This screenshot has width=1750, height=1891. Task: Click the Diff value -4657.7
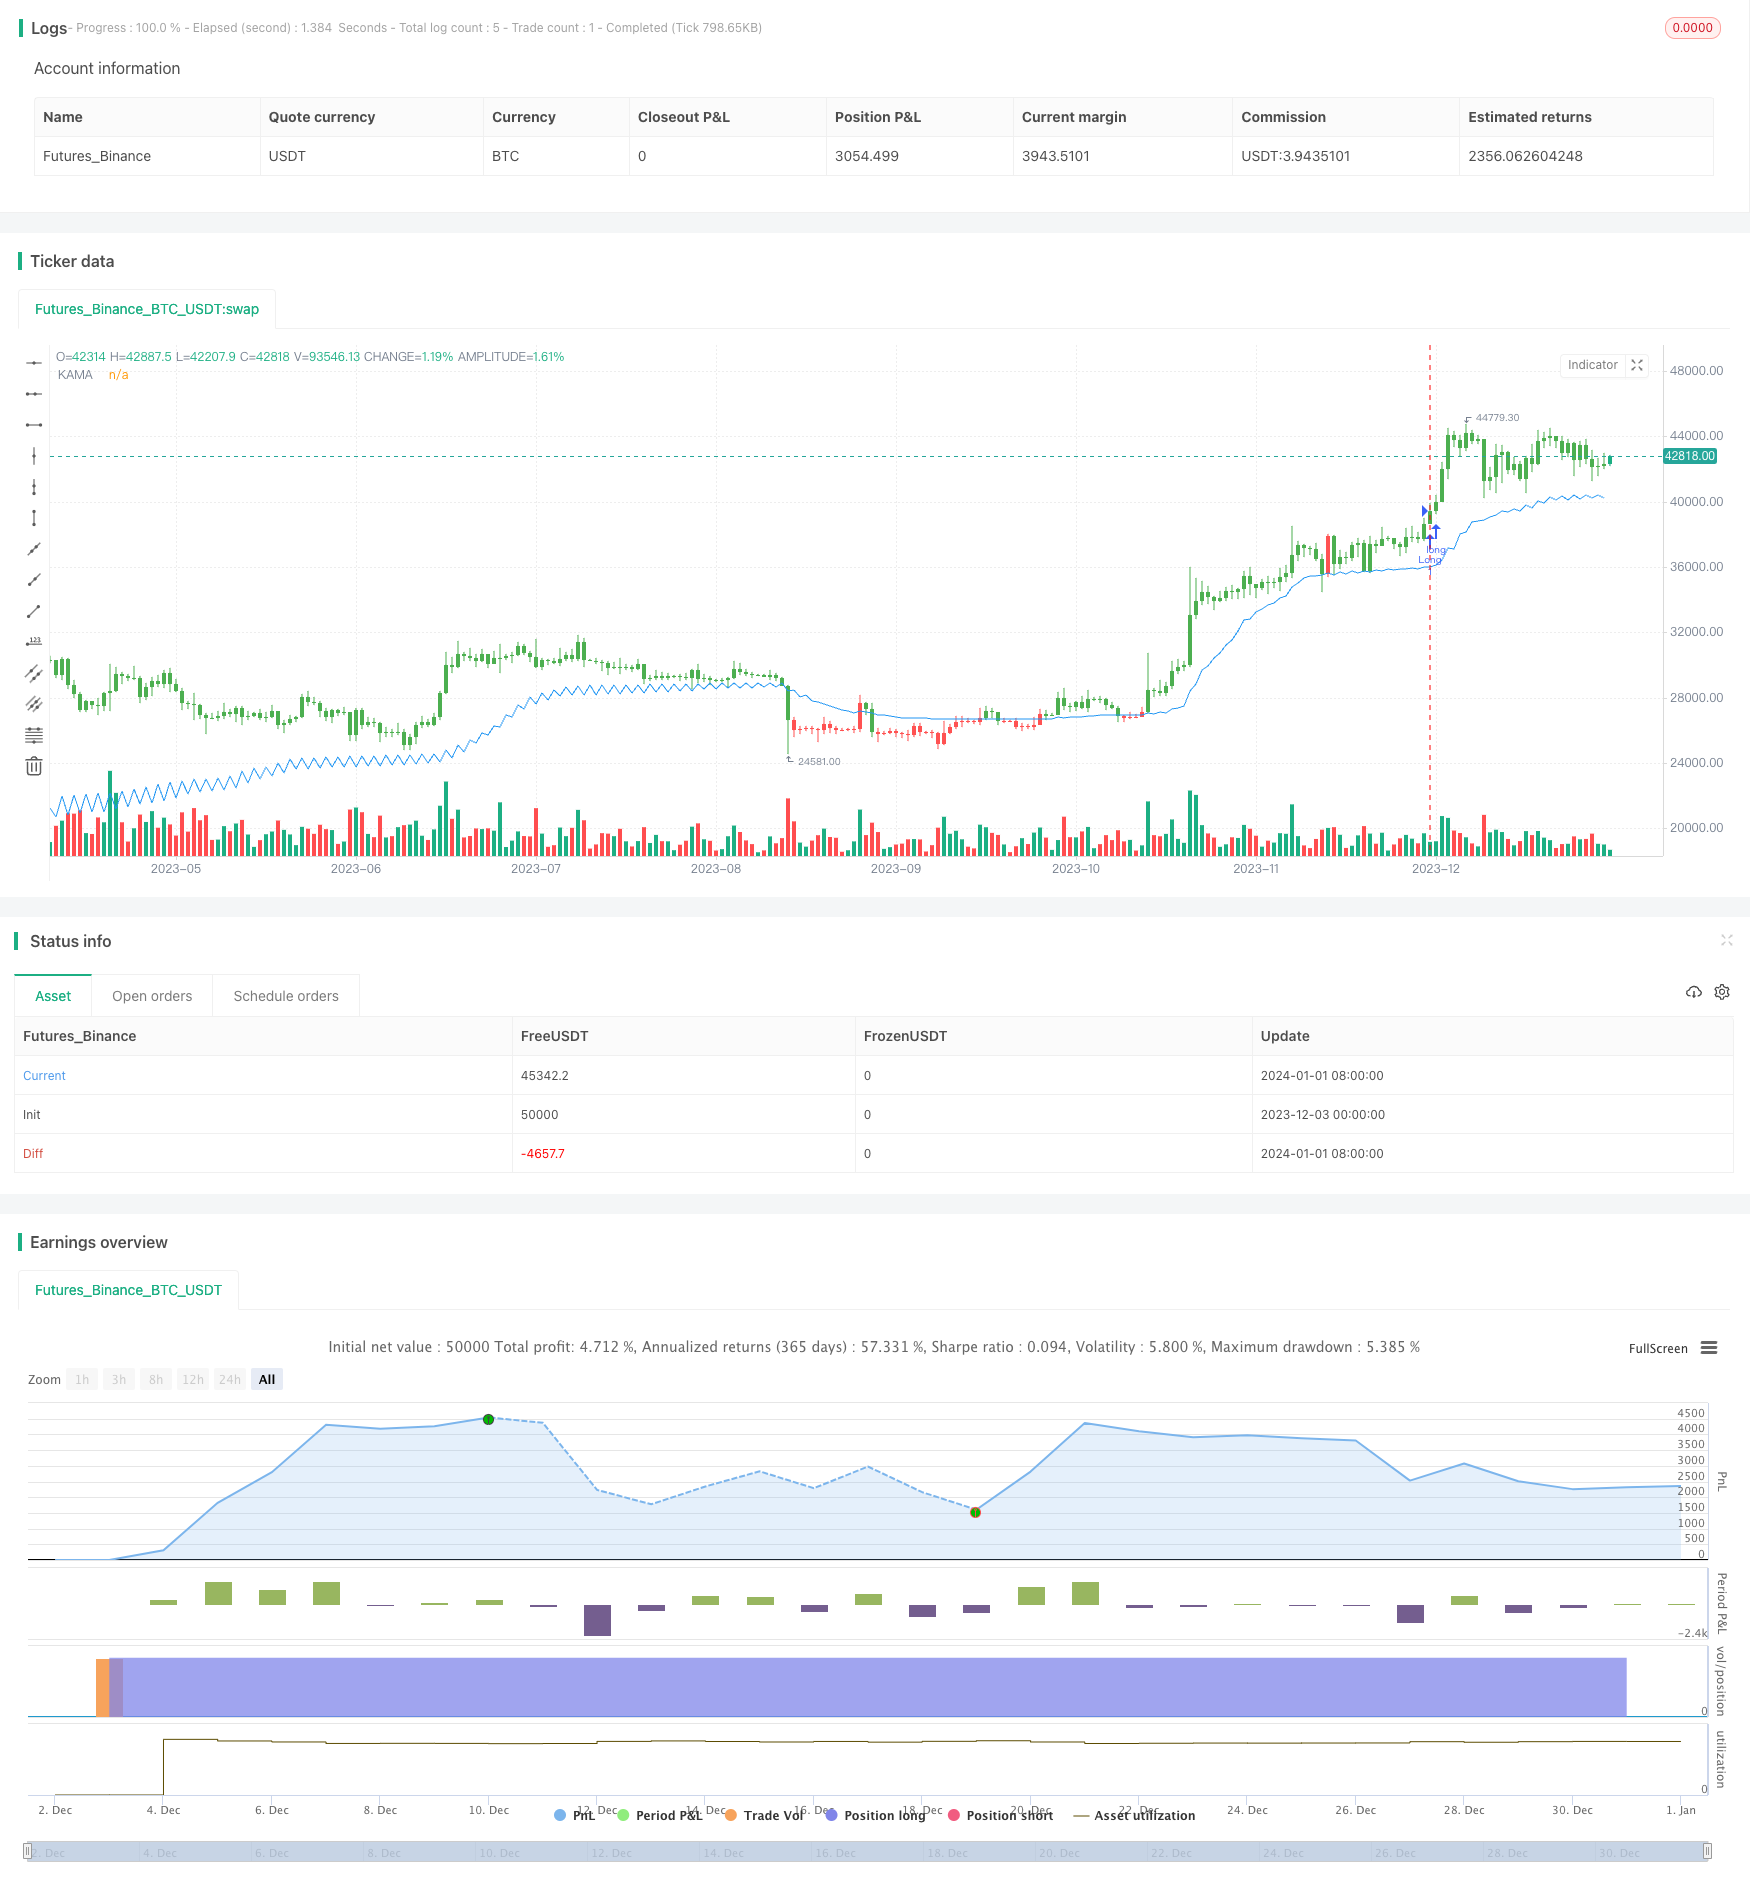pos(543,1153)
